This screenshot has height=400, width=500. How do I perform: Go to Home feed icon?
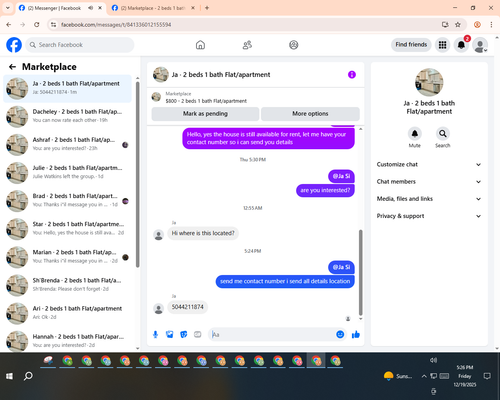(x=200, y=45)
